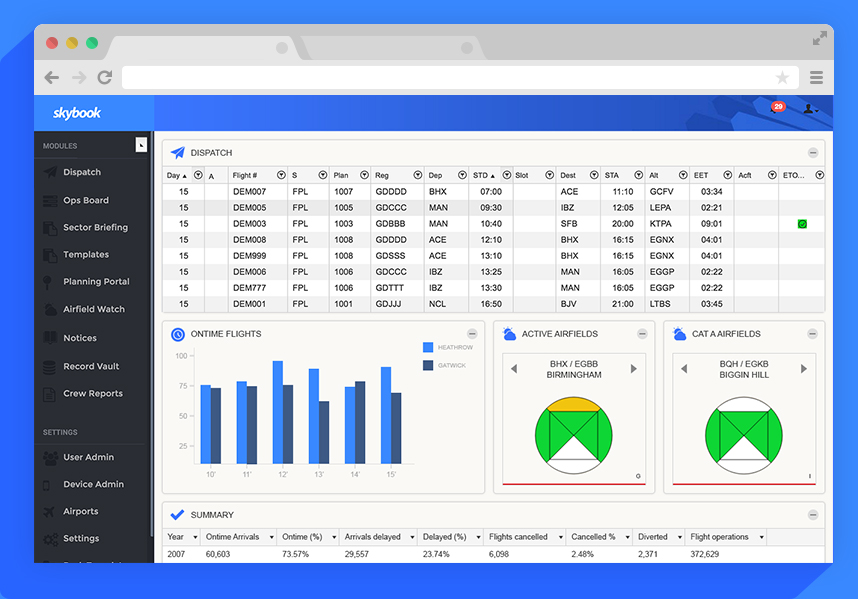This screenshot has width=858, height=599.
Task: Click the Ontime Flights clock icon
Action: [x=178, y=334]
